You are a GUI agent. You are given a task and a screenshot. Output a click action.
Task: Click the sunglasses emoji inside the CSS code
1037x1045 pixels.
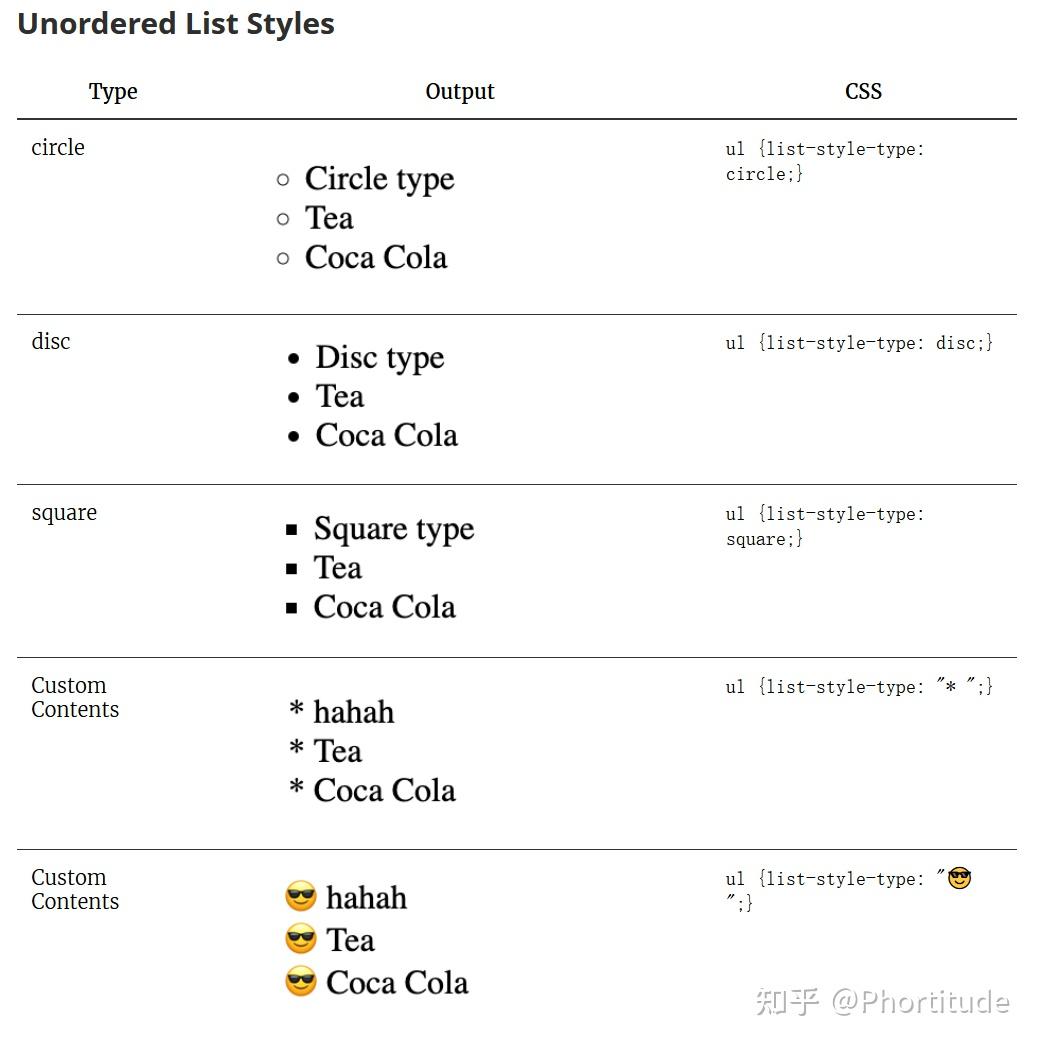959,878
